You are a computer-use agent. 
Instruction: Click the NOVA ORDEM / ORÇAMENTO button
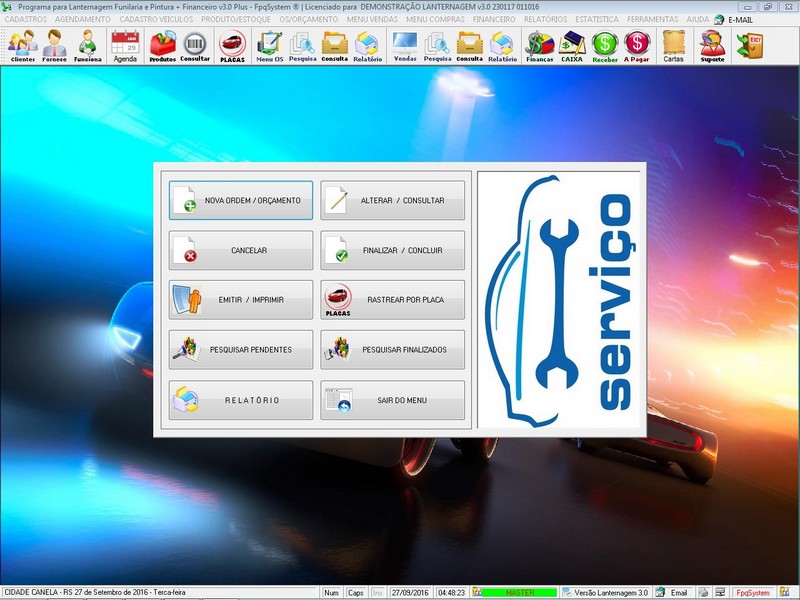(x=241, y=200)
